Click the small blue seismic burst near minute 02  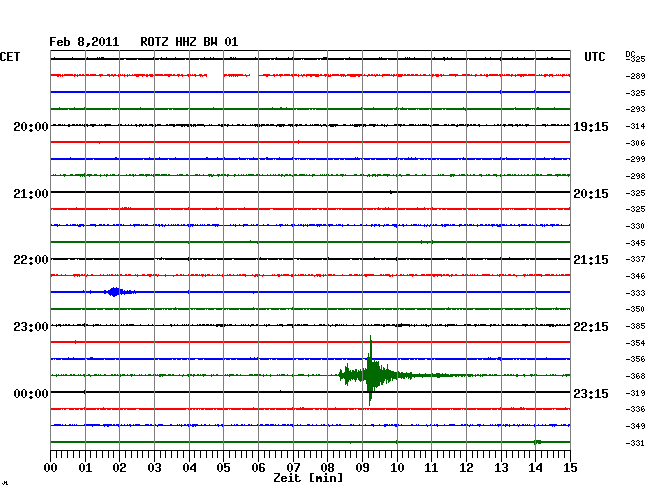pyautogui.click(x=114, y=292)
